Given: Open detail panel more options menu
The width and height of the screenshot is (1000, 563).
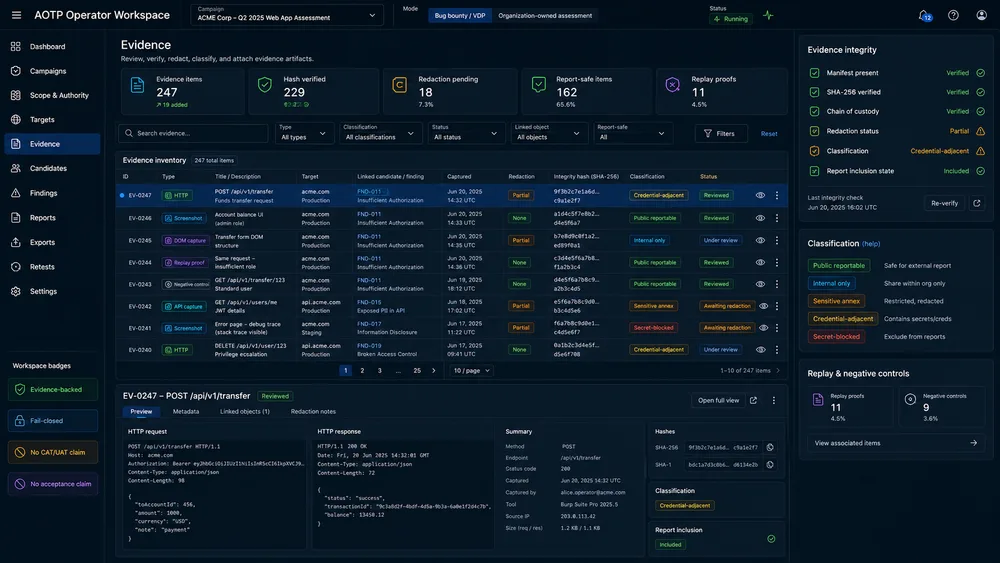Looking at the screenshot, I should click(774, 400).
